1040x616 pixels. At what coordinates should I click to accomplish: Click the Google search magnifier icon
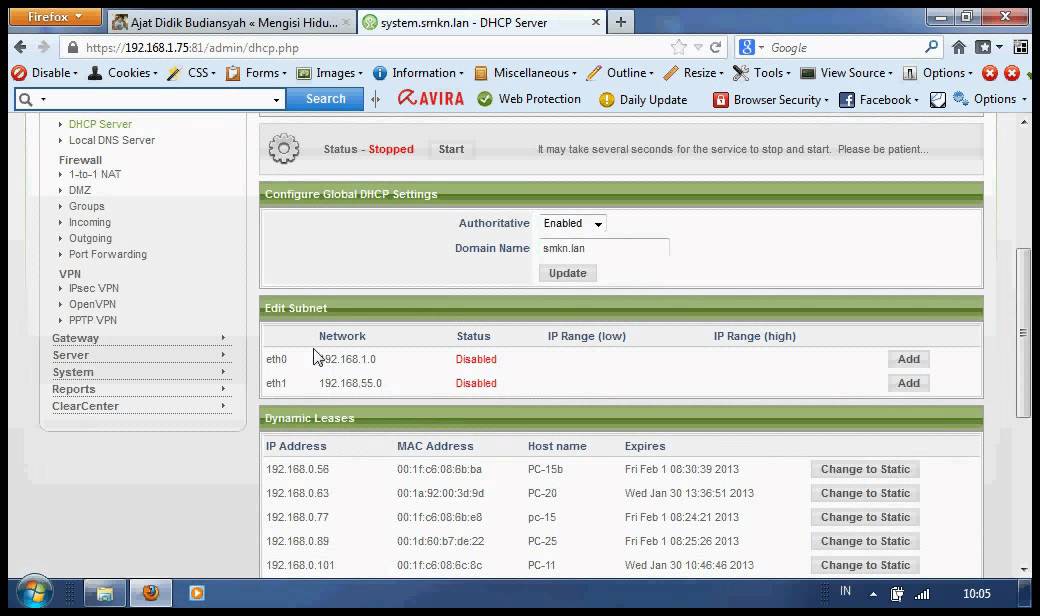tap(931, 46)
